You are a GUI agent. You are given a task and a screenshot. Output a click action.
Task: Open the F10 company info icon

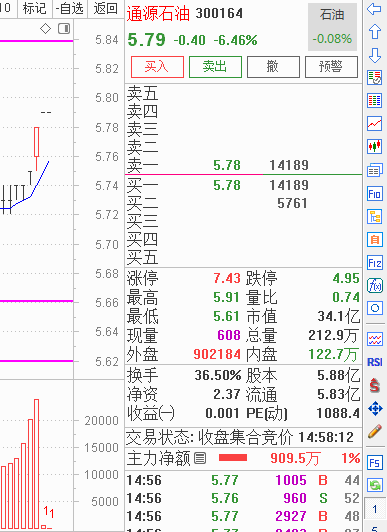374,194
